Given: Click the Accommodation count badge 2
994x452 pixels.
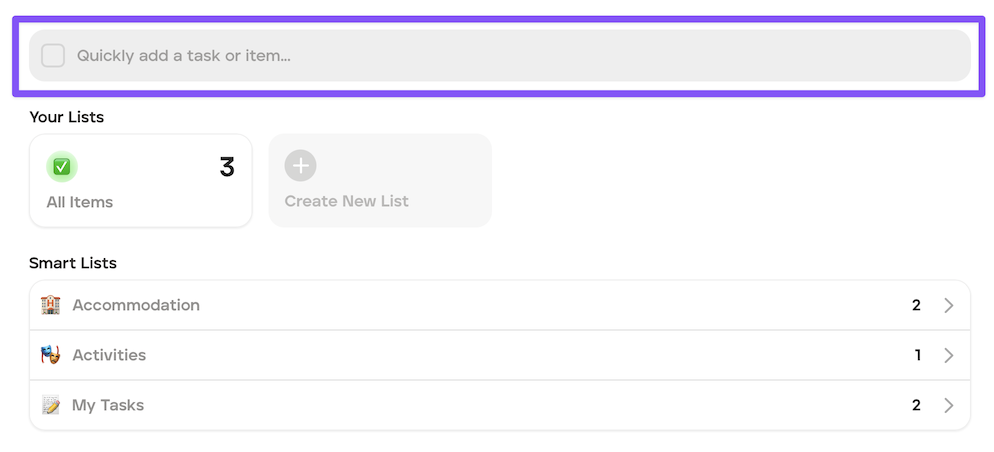Looking at the screenshot, I should [916, 306].
